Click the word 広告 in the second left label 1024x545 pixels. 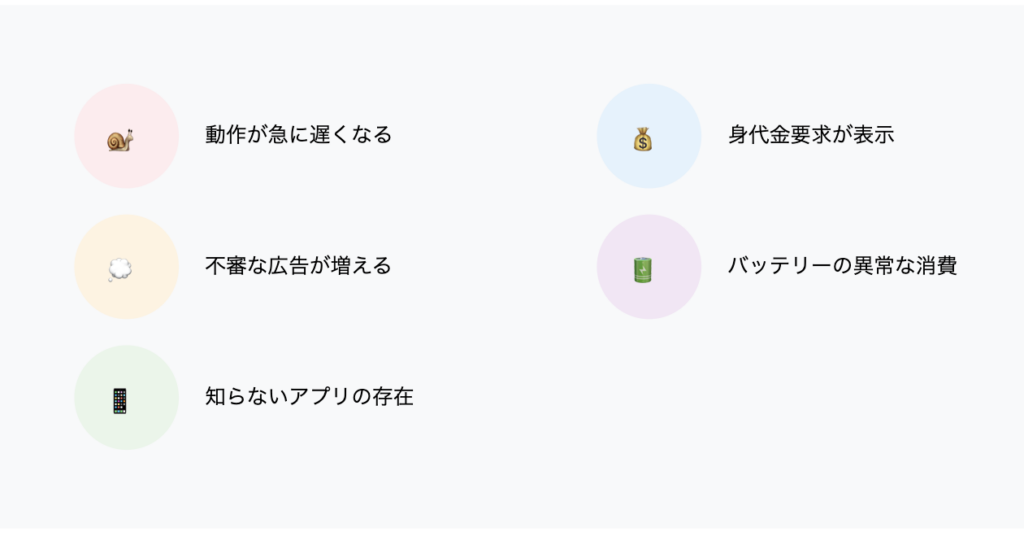click(x=288, y=266)
